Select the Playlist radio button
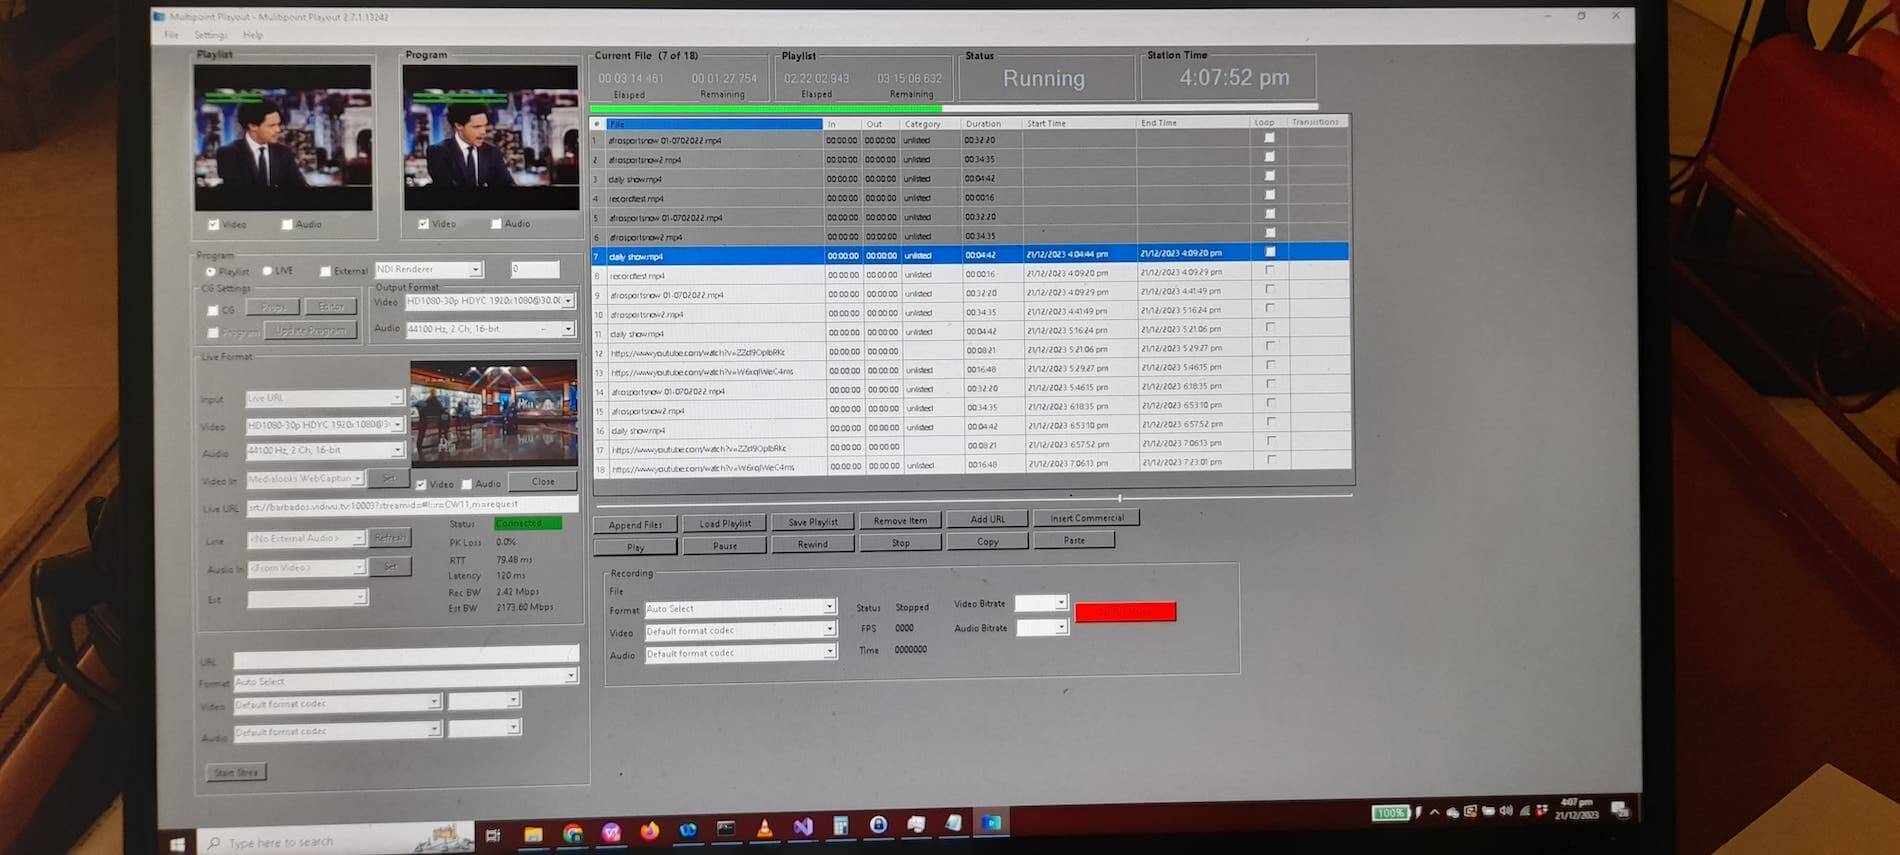 (x=210, y=272)
